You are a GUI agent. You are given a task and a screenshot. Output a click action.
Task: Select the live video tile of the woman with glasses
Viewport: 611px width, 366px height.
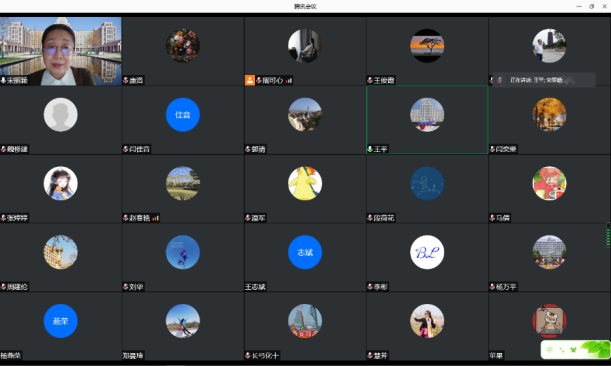[61, 51]
